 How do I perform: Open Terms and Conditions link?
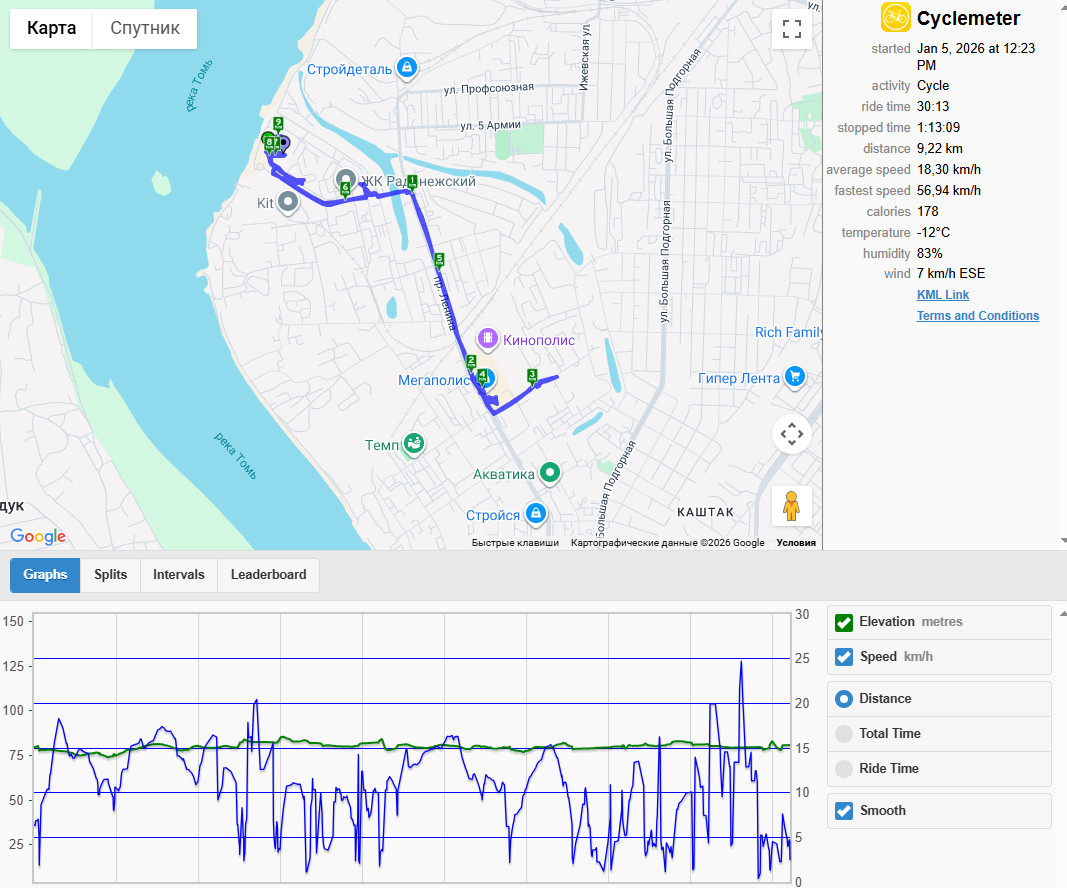tap(978, 316)
